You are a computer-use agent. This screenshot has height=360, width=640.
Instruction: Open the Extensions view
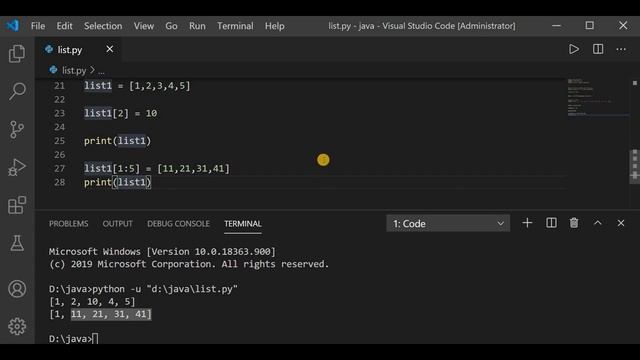point(17,205)
